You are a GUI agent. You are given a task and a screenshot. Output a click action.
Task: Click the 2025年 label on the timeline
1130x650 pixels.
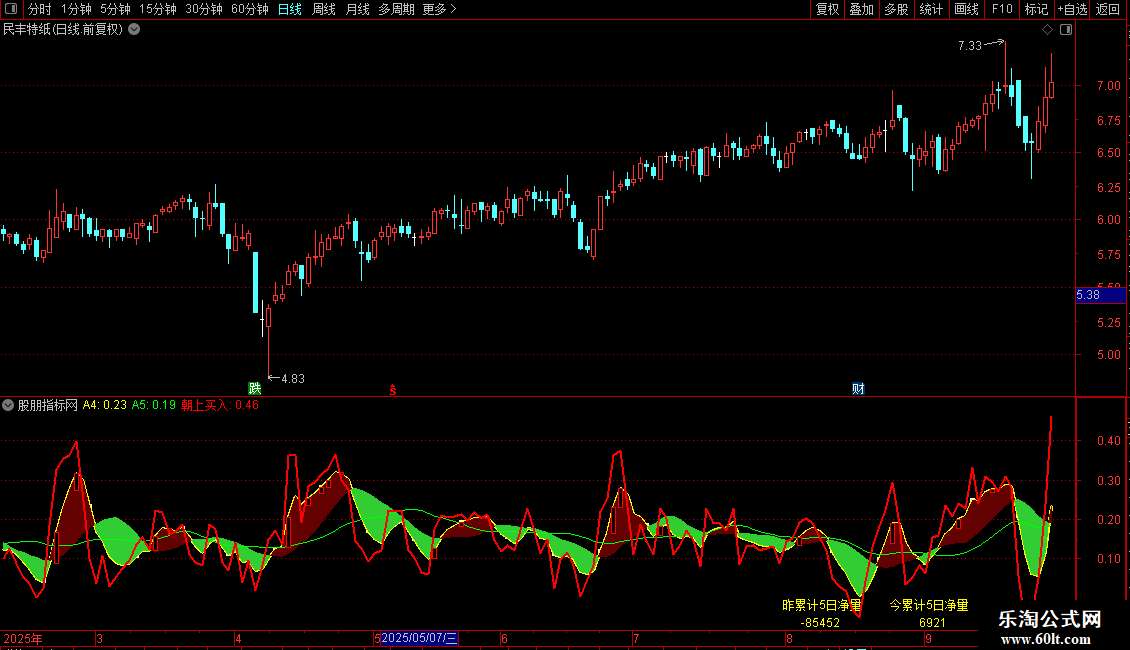(23, 638)
